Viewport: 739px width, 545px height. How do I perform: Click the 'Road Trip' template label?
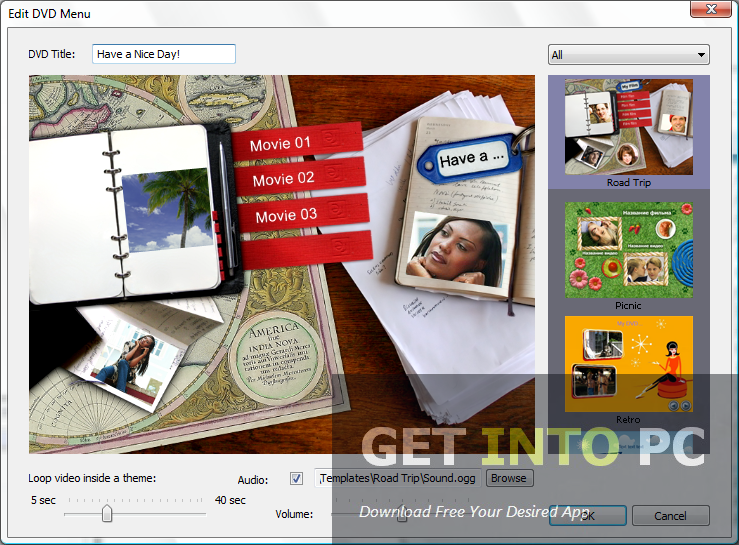(629, 182)
